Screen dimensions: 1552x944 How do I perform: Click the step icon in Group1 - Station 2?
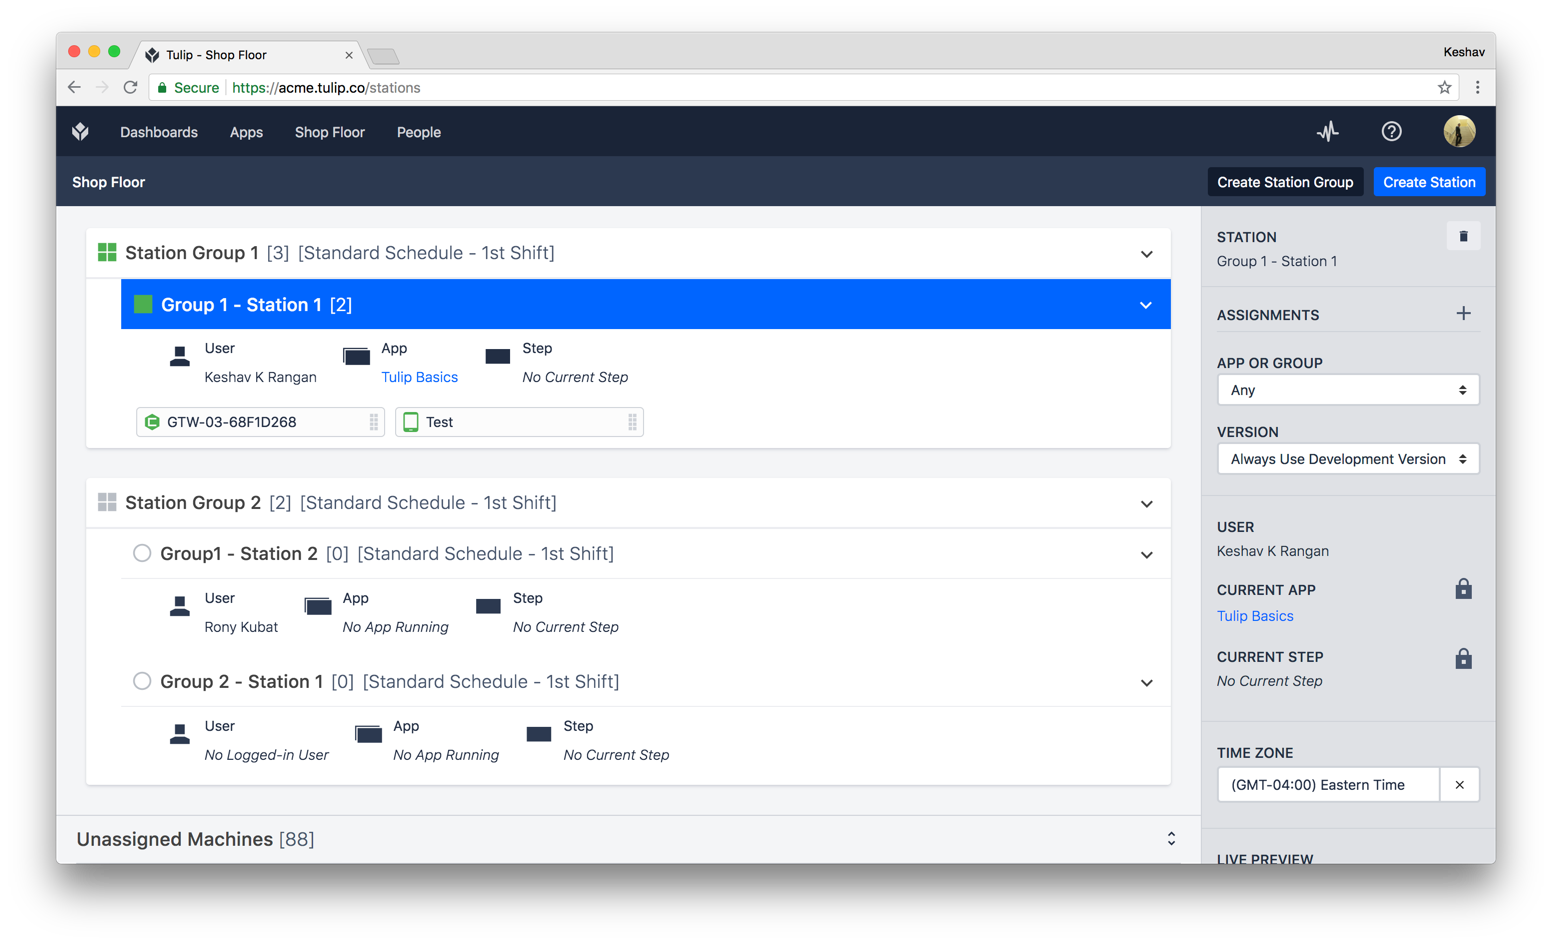[x=488, y=606]
